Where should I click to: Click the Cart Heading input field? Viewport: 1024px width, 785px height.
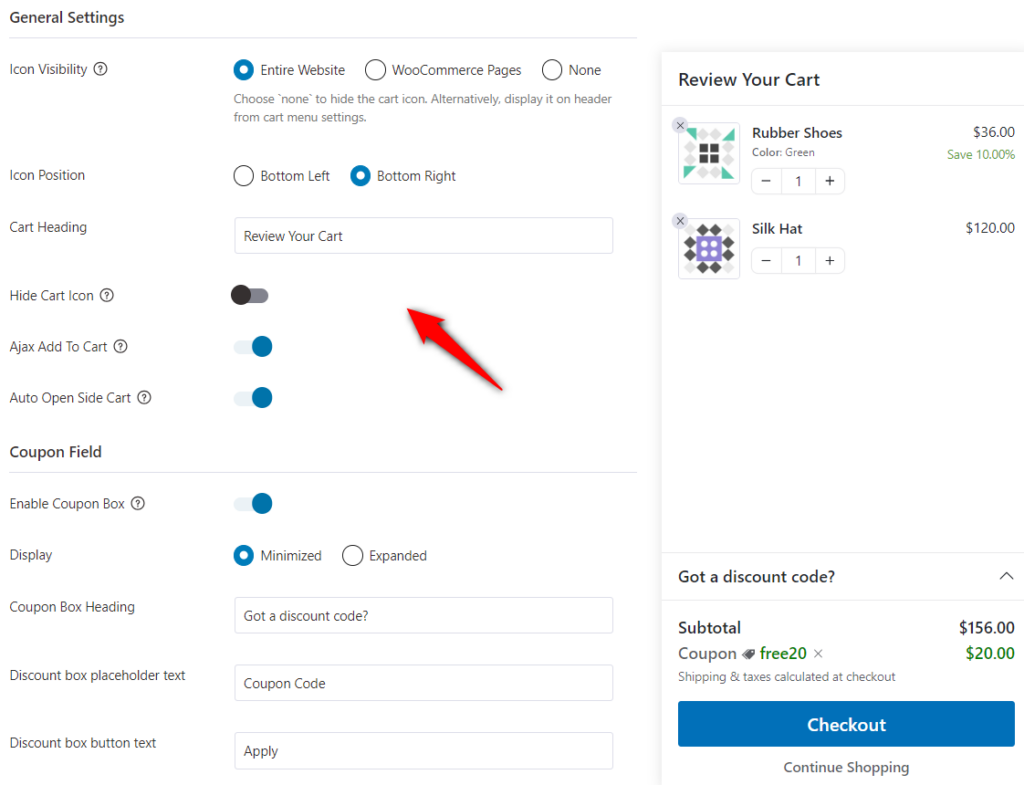click(423, 235)
